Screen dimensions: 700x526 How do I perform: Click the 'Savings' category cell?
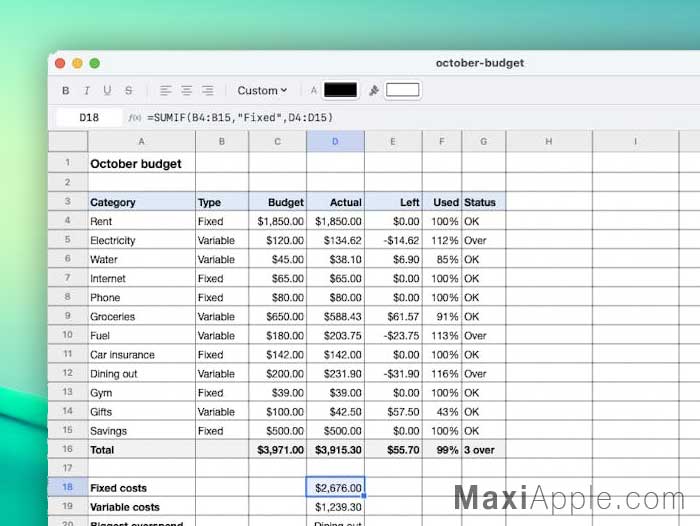coord(142,431)
